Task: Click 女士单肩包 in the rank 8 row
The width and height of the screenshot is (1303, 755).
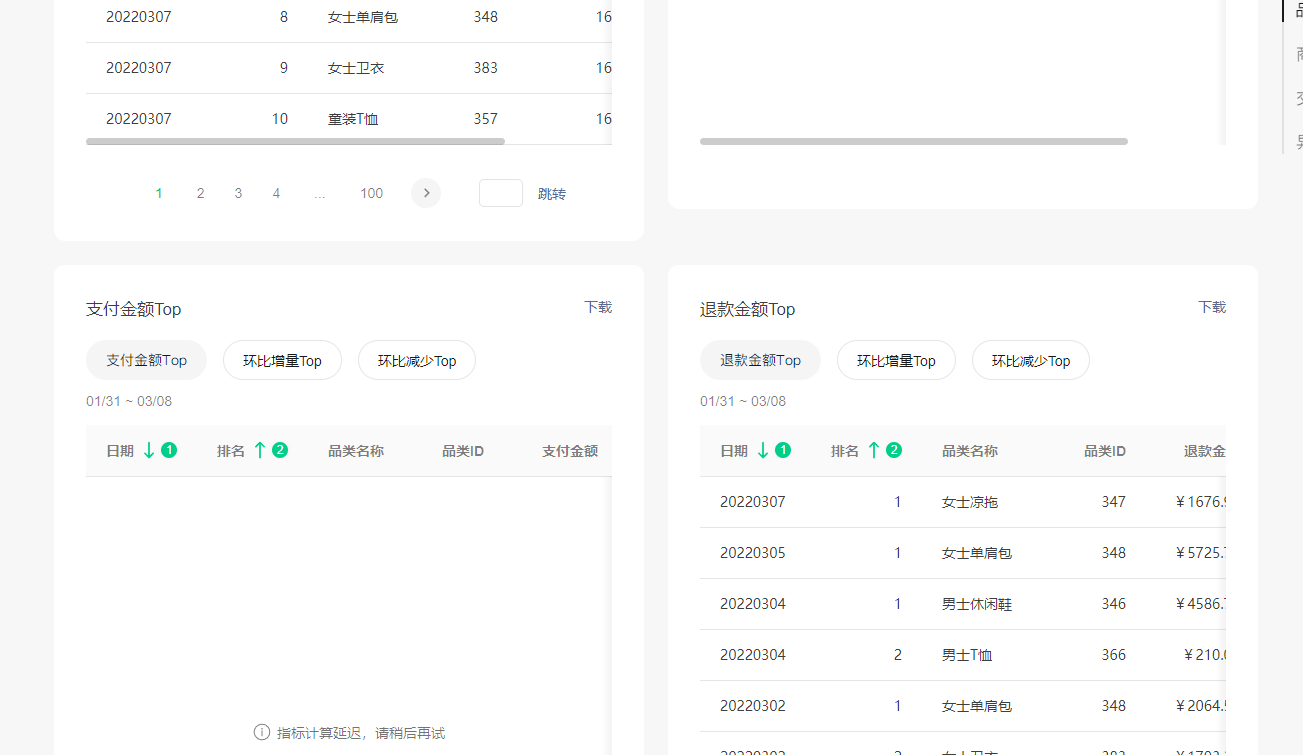Action: point(363,17)
